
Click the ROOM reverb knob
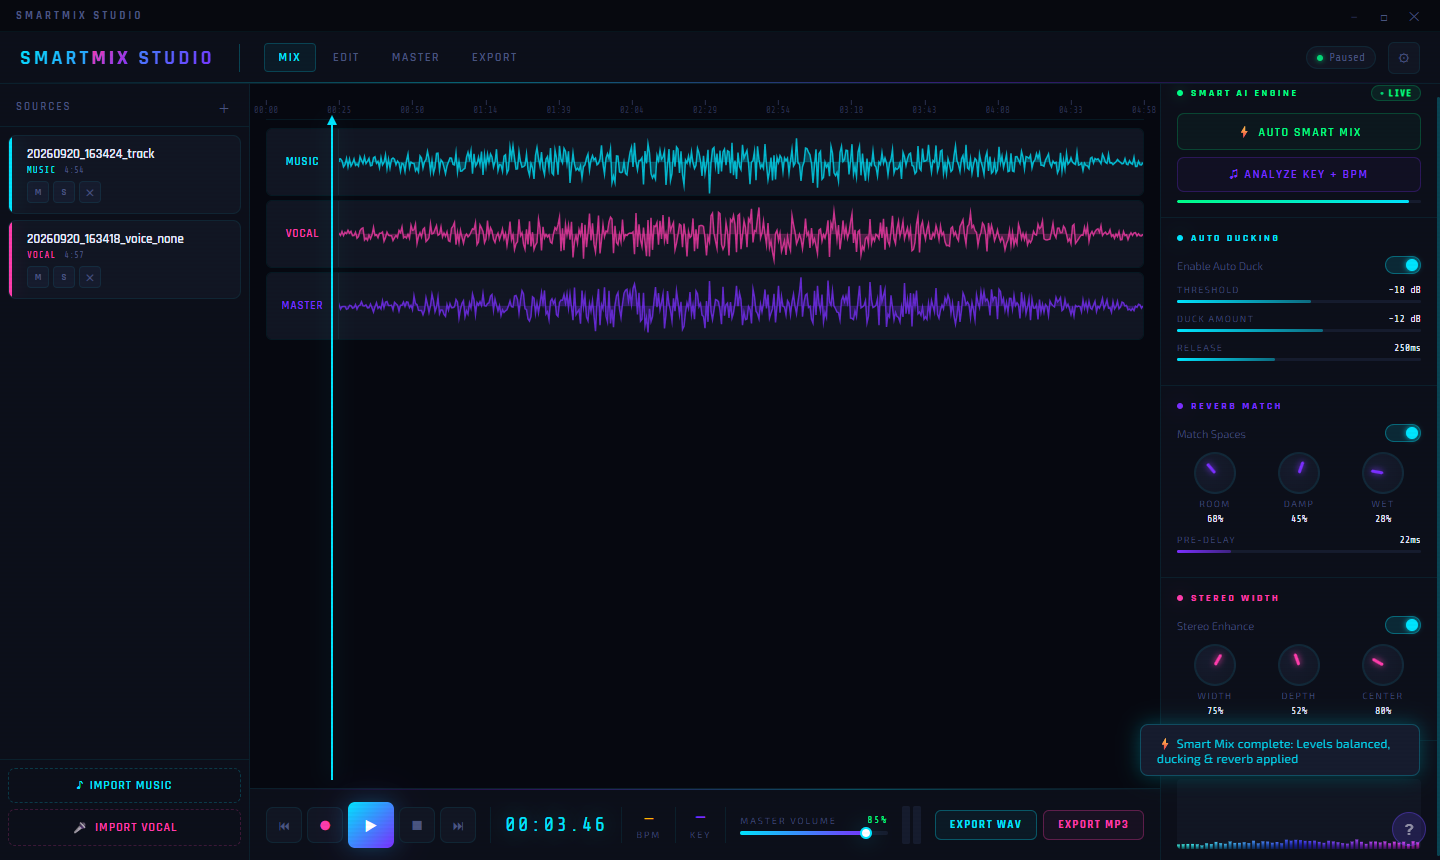tap(1215, 473)
